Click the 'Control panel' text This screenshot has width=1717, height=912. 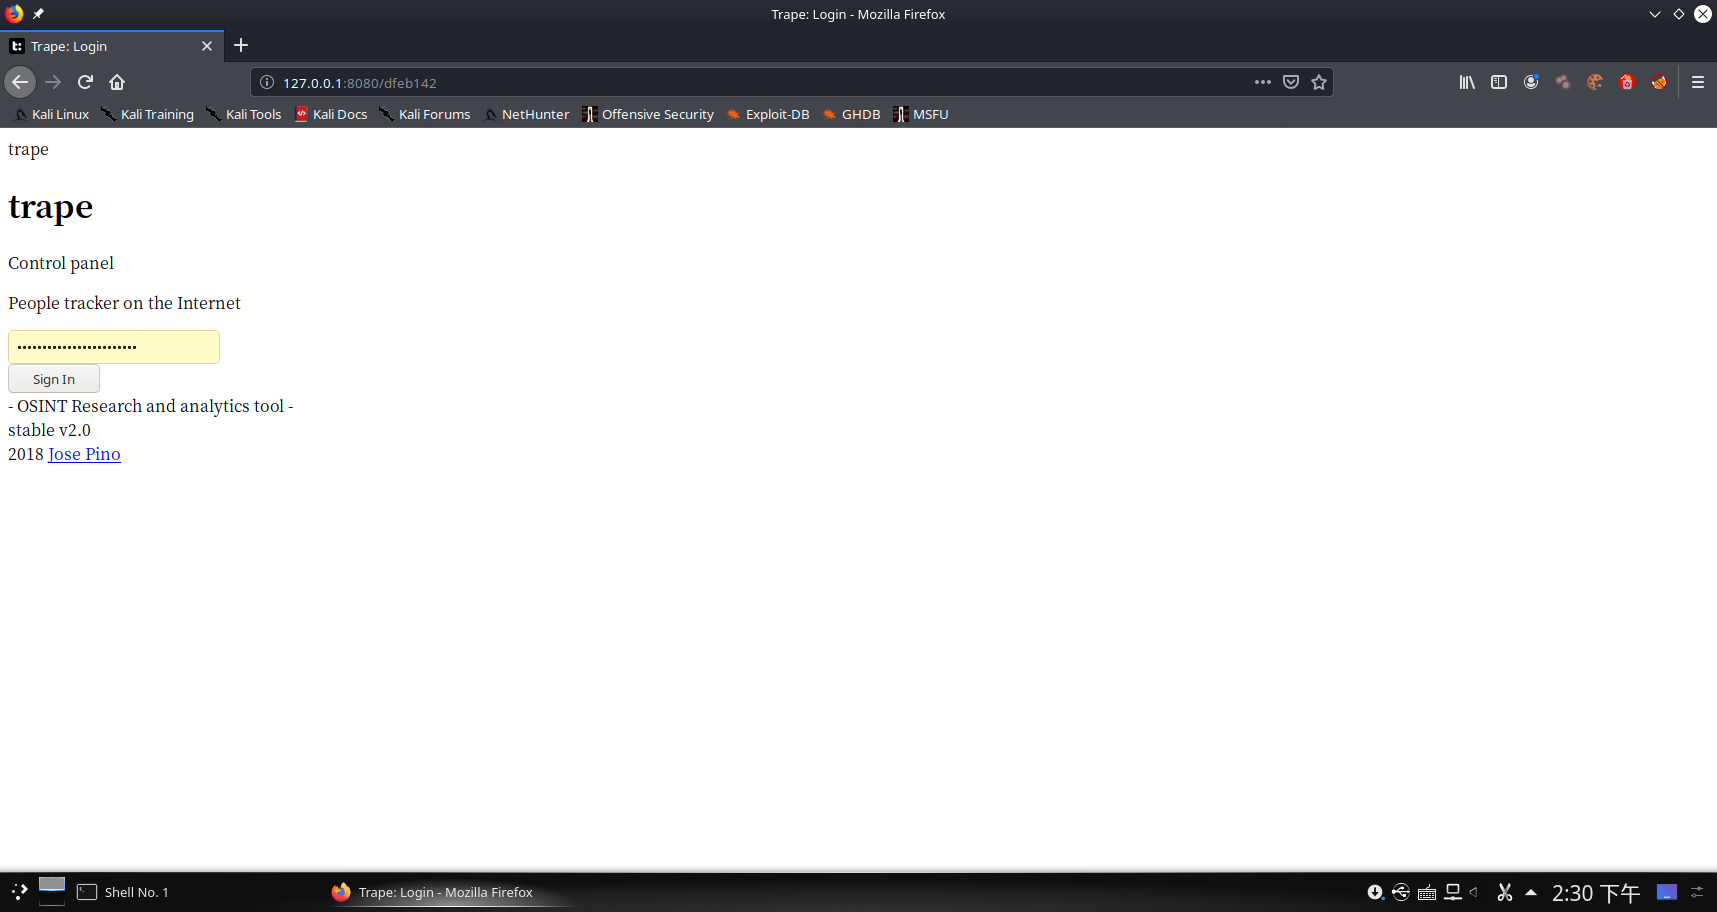(x=61, y=263)
